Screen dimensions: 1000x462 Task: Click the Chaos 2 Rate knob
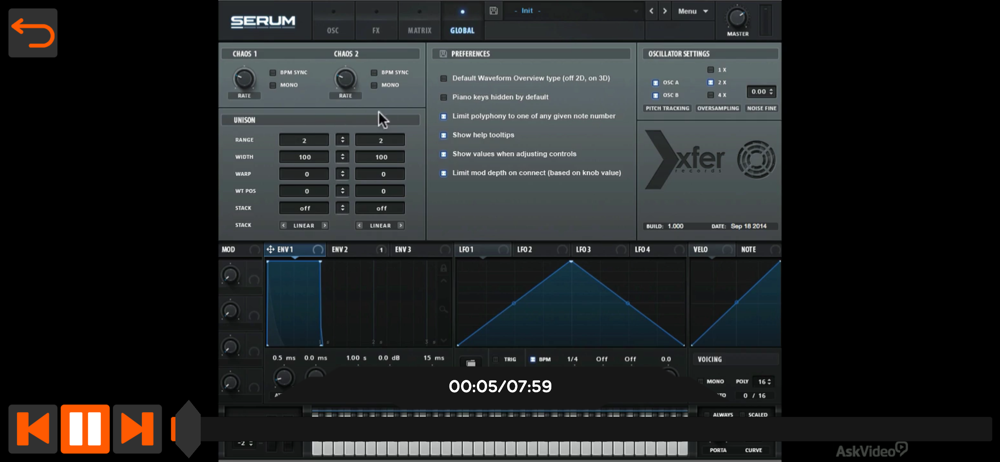345,79
